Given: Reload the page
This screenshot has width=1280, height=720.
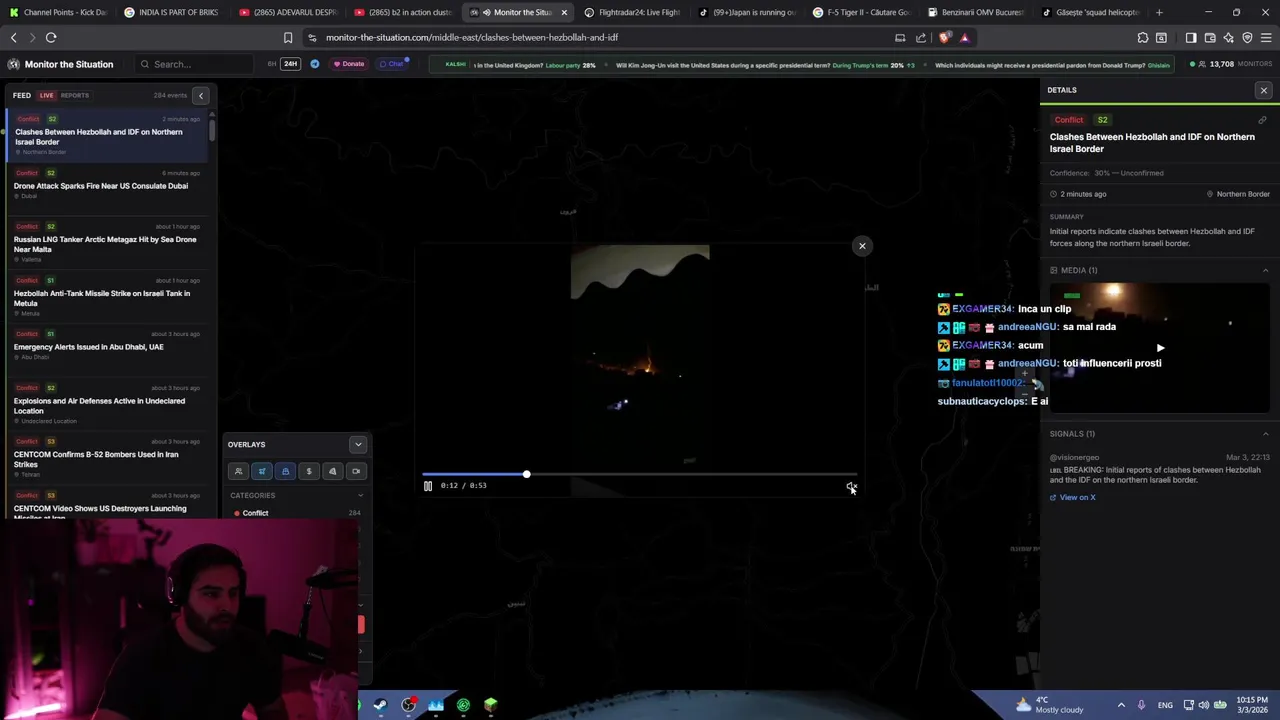Looking at the screenshot, I should 51,37.
